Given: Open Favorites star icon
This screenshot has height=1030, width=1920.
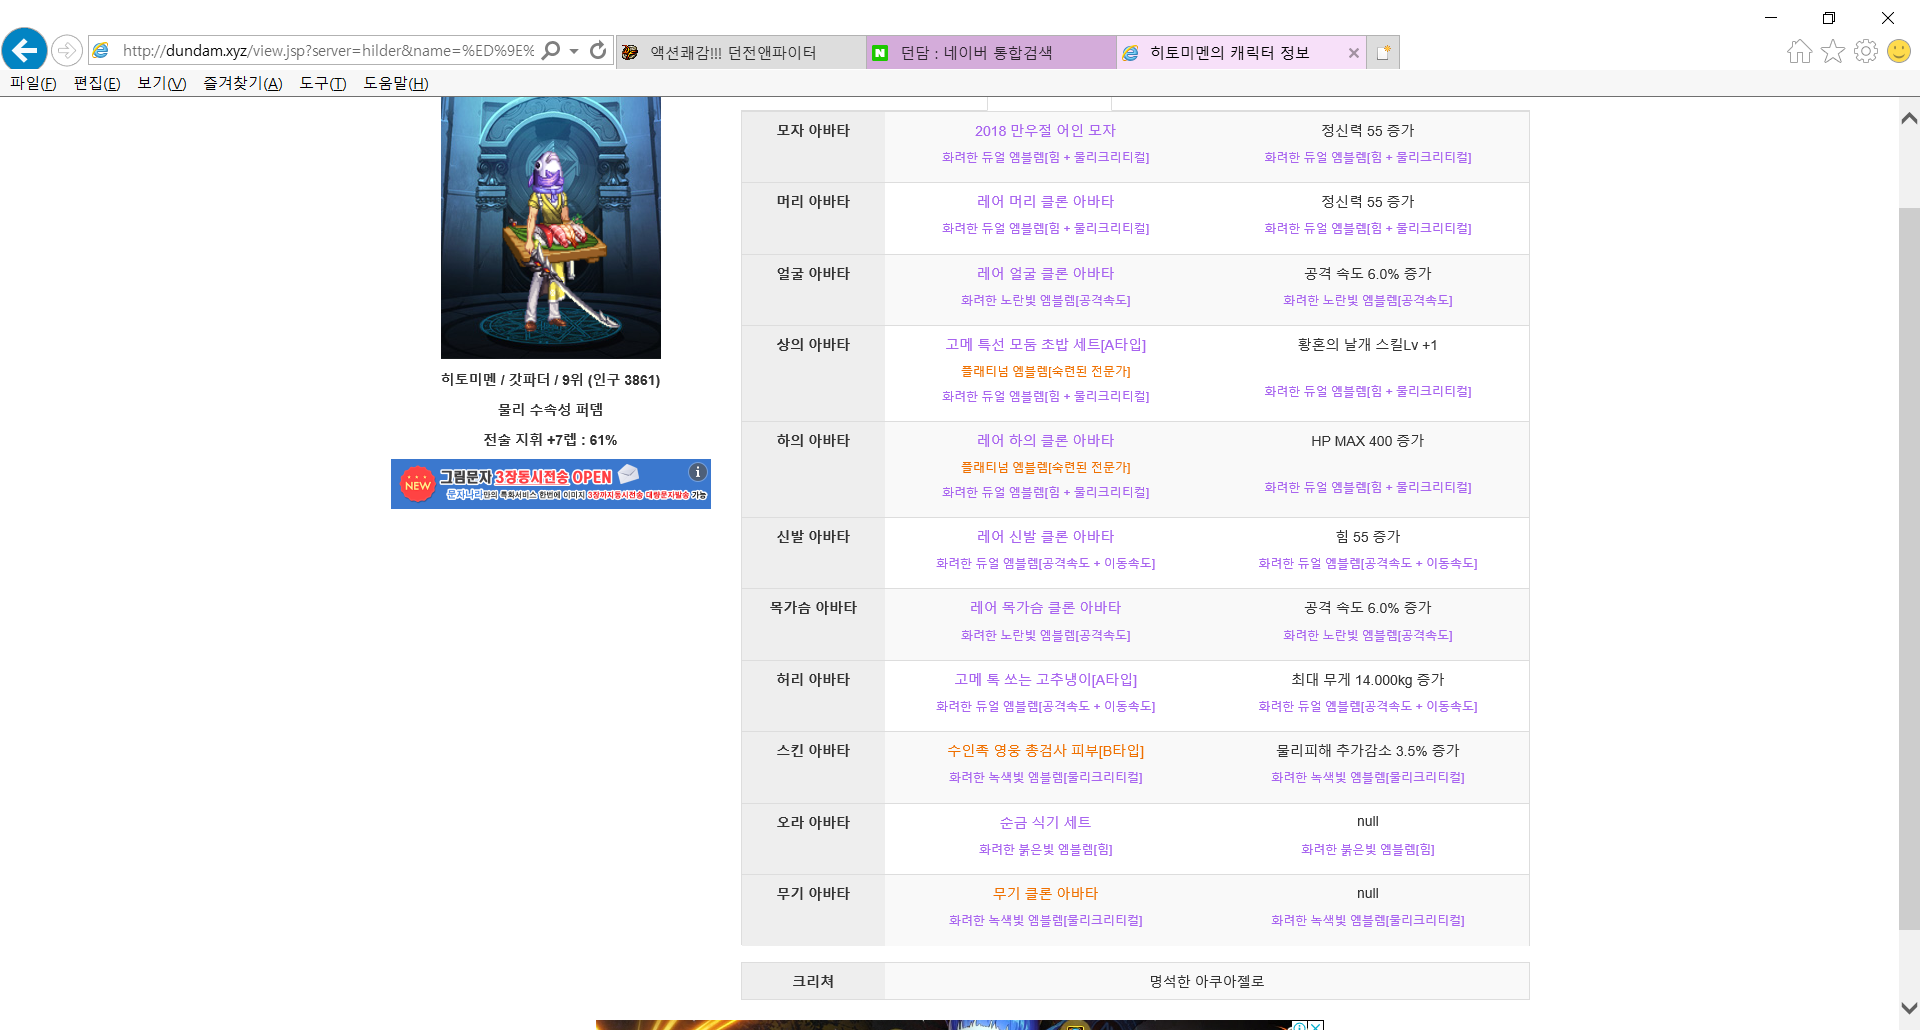Looking at the screenshot, I should [1833, 51].
